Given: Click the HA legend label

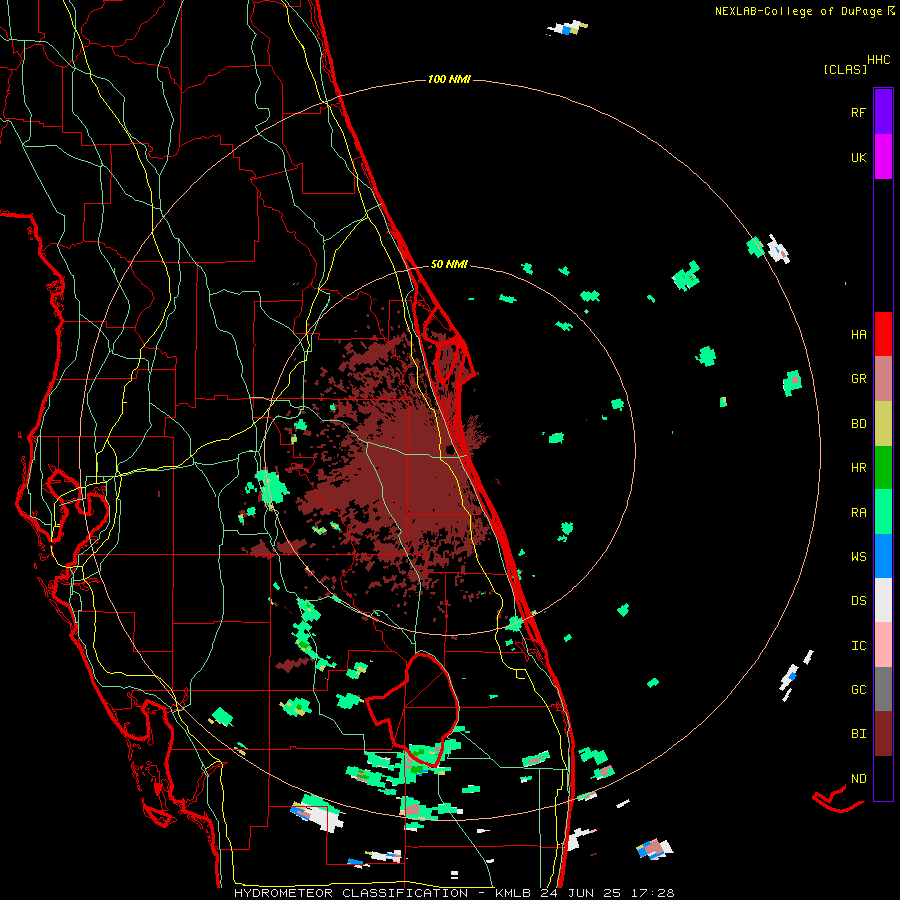Looking at the screenshot, I should 858,334.
